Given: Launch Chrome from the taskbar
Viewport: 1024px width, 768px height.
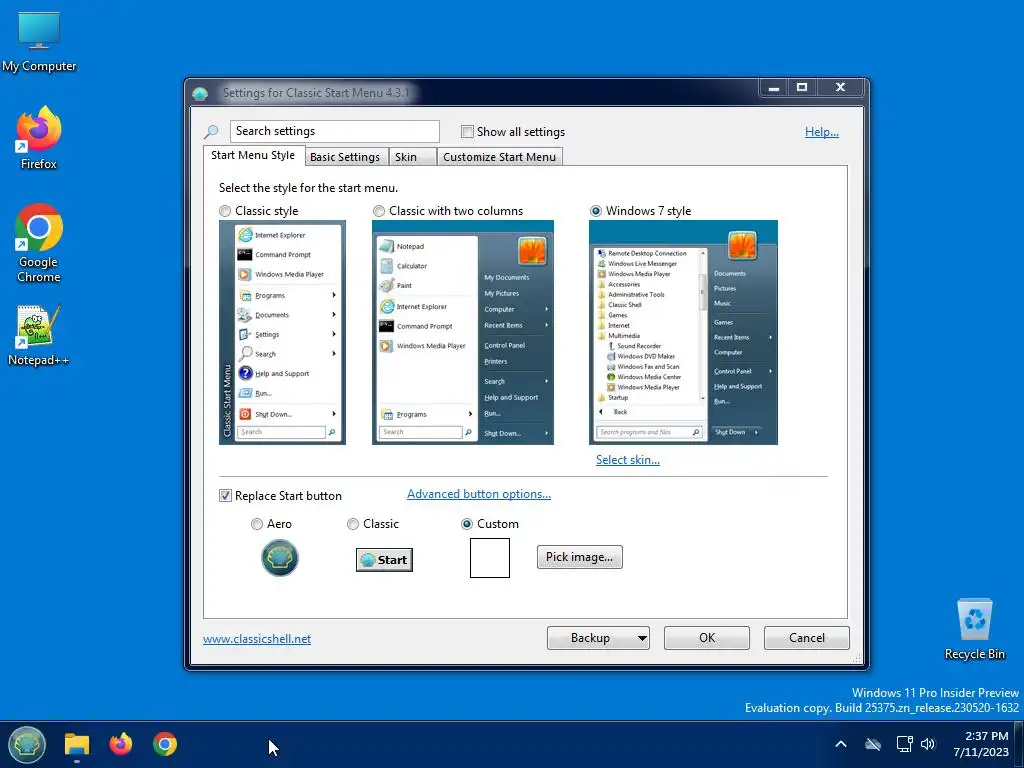Looking at the screenshot, I should pyautogui.click(x=165, y=744).
